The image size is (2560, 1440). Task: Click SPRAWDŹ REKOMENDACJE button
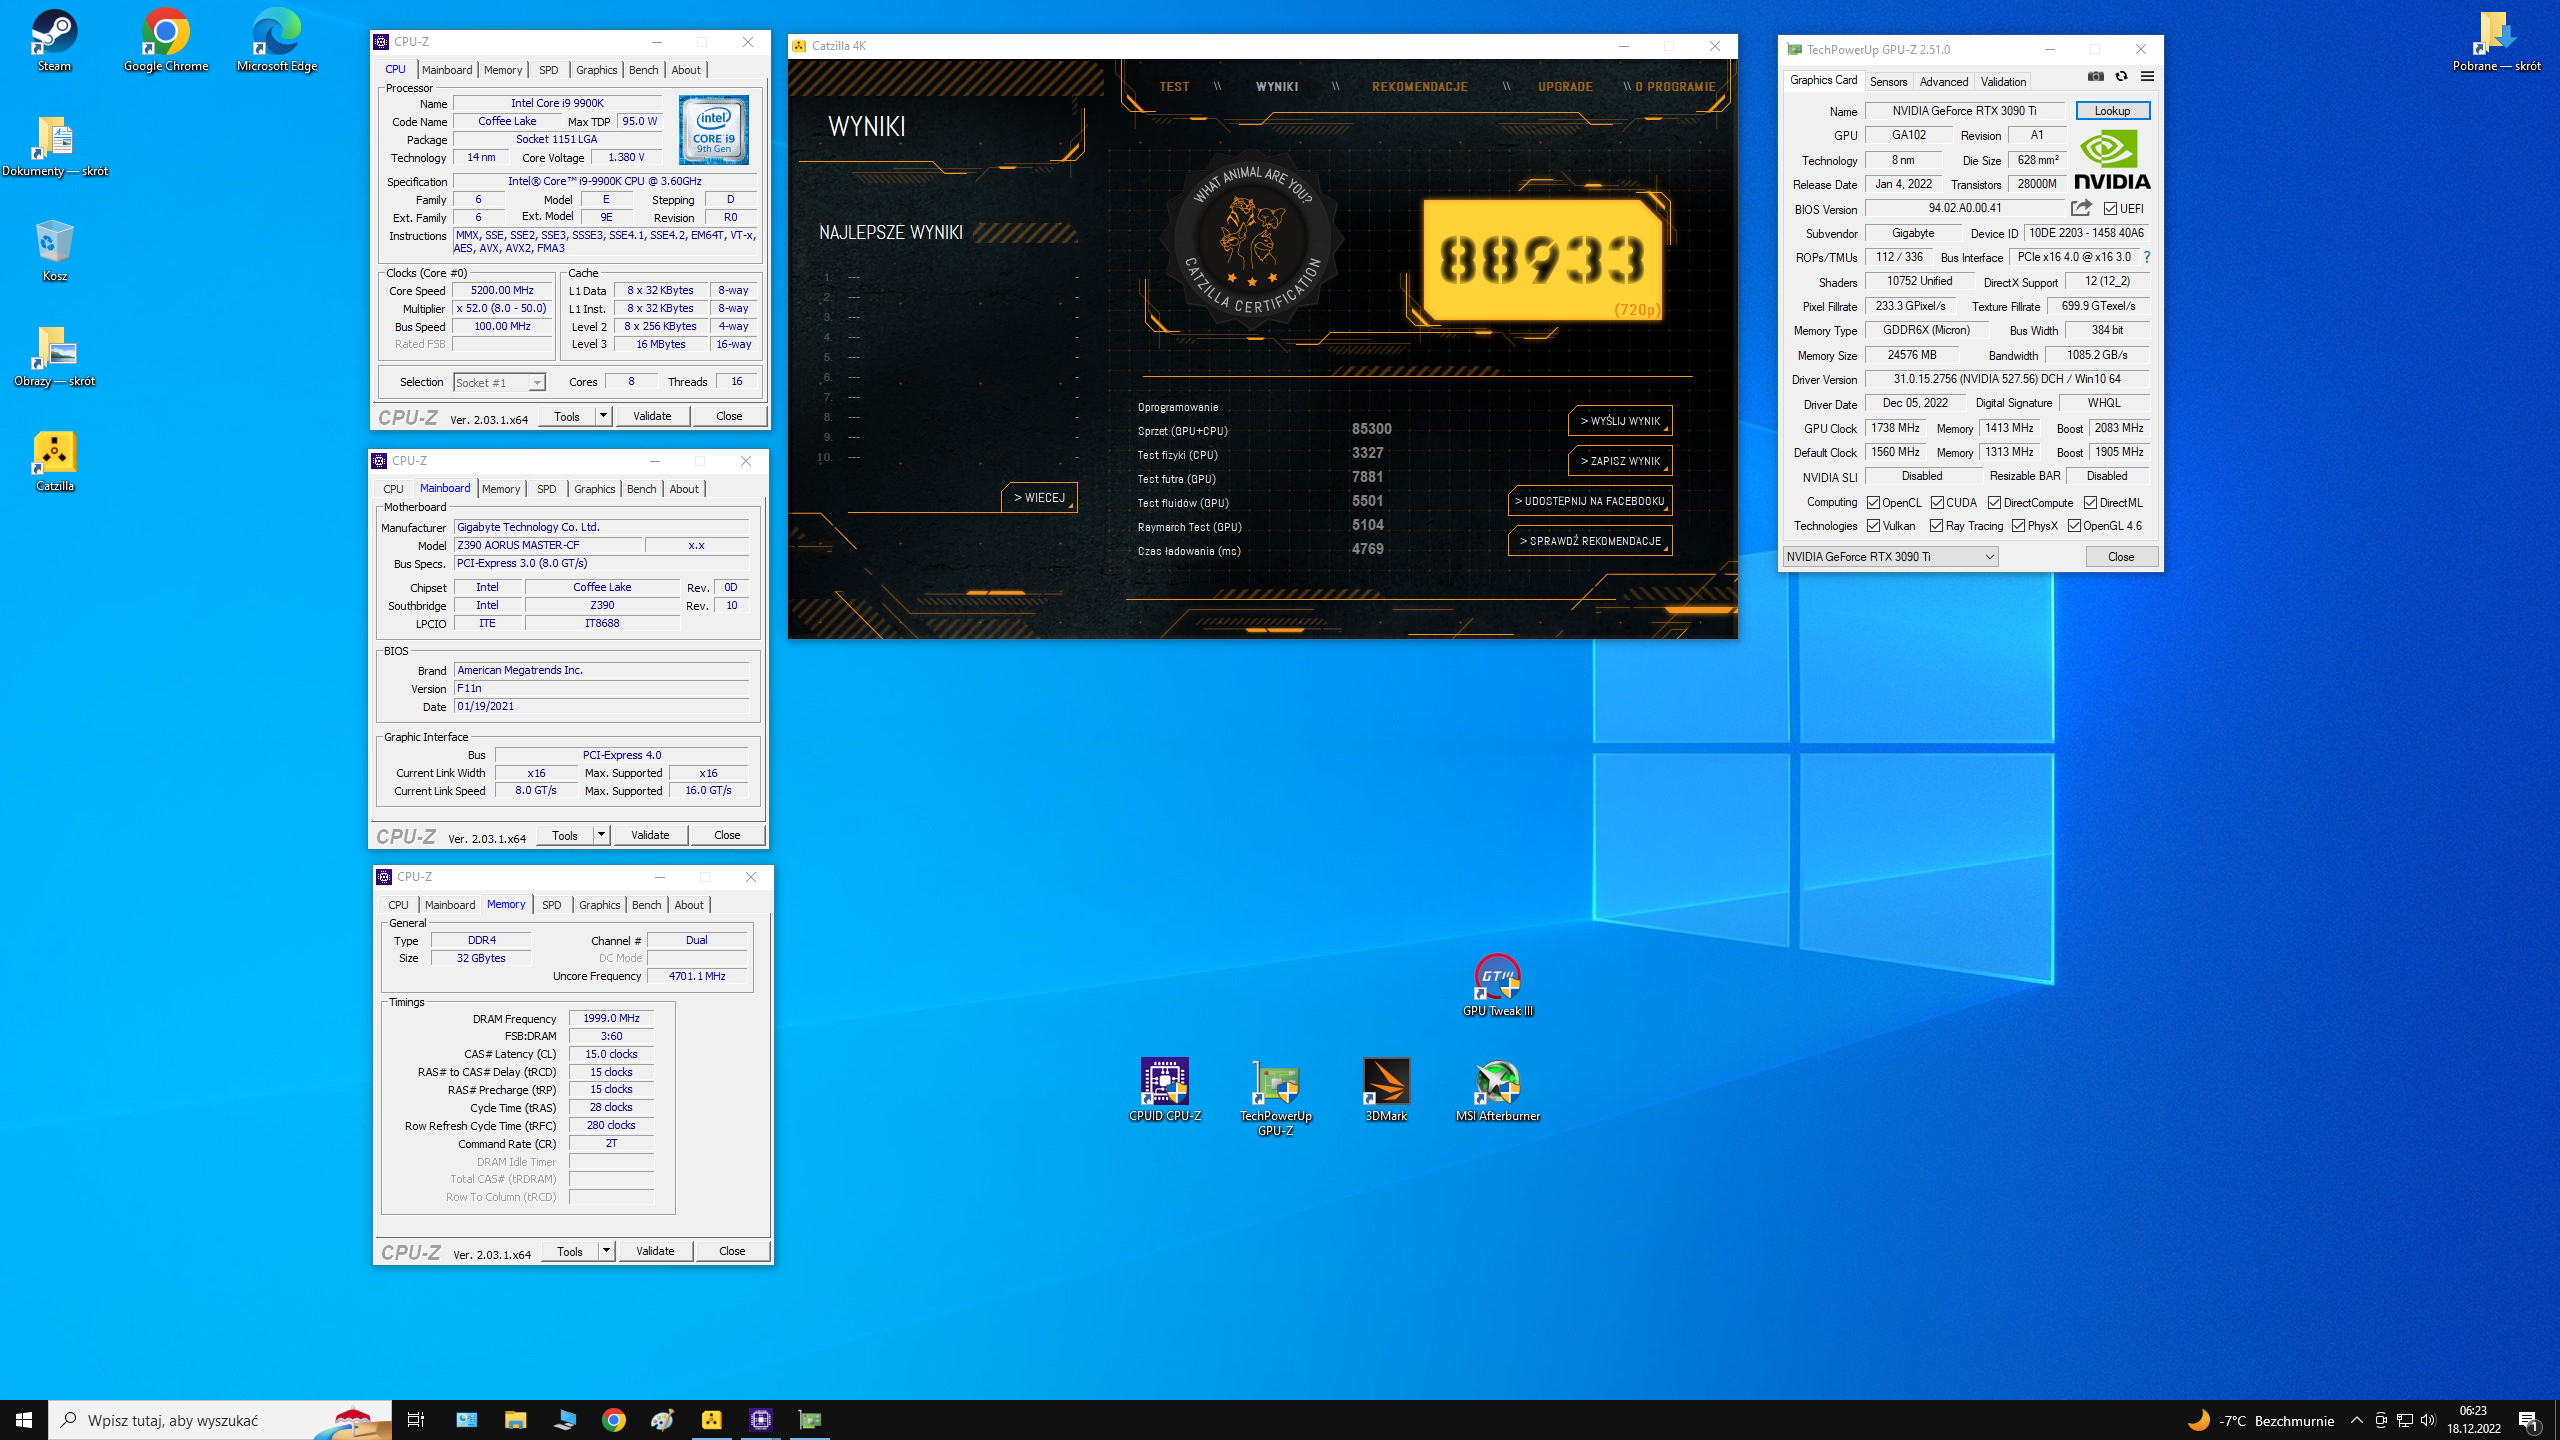tap(1590, 541)
